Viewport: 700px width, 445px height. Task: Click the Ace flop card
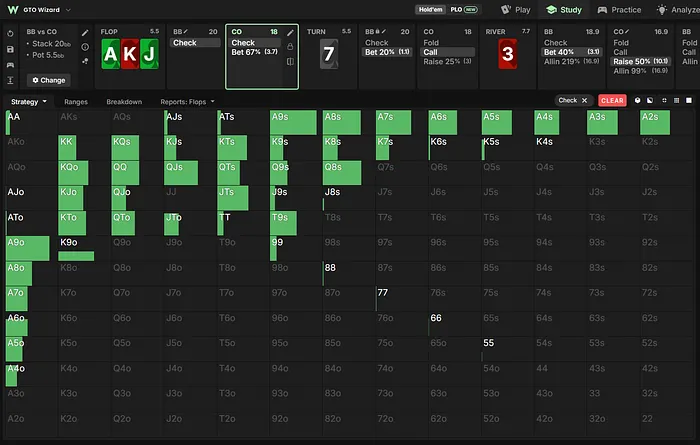[110, 54]
